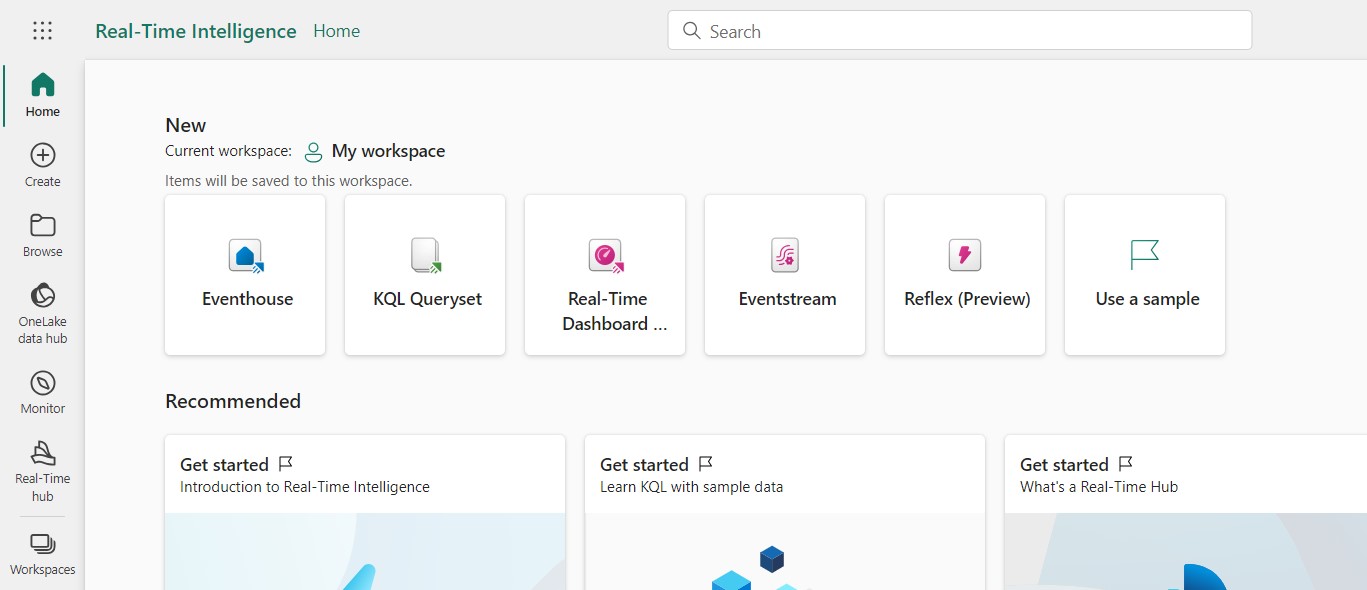The height and width of the screenshot is (590, 1367).
Task: Choose the Use a sample flag card
Action: pos(1145,275)
